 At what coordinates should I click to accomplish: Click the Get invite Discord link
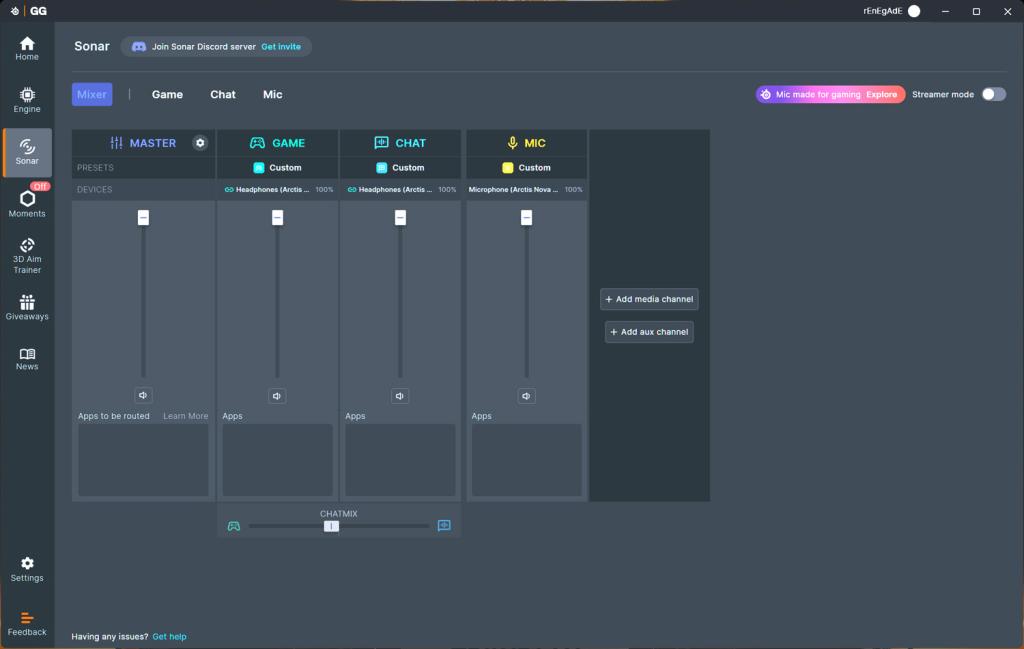(x=281, y=47)
